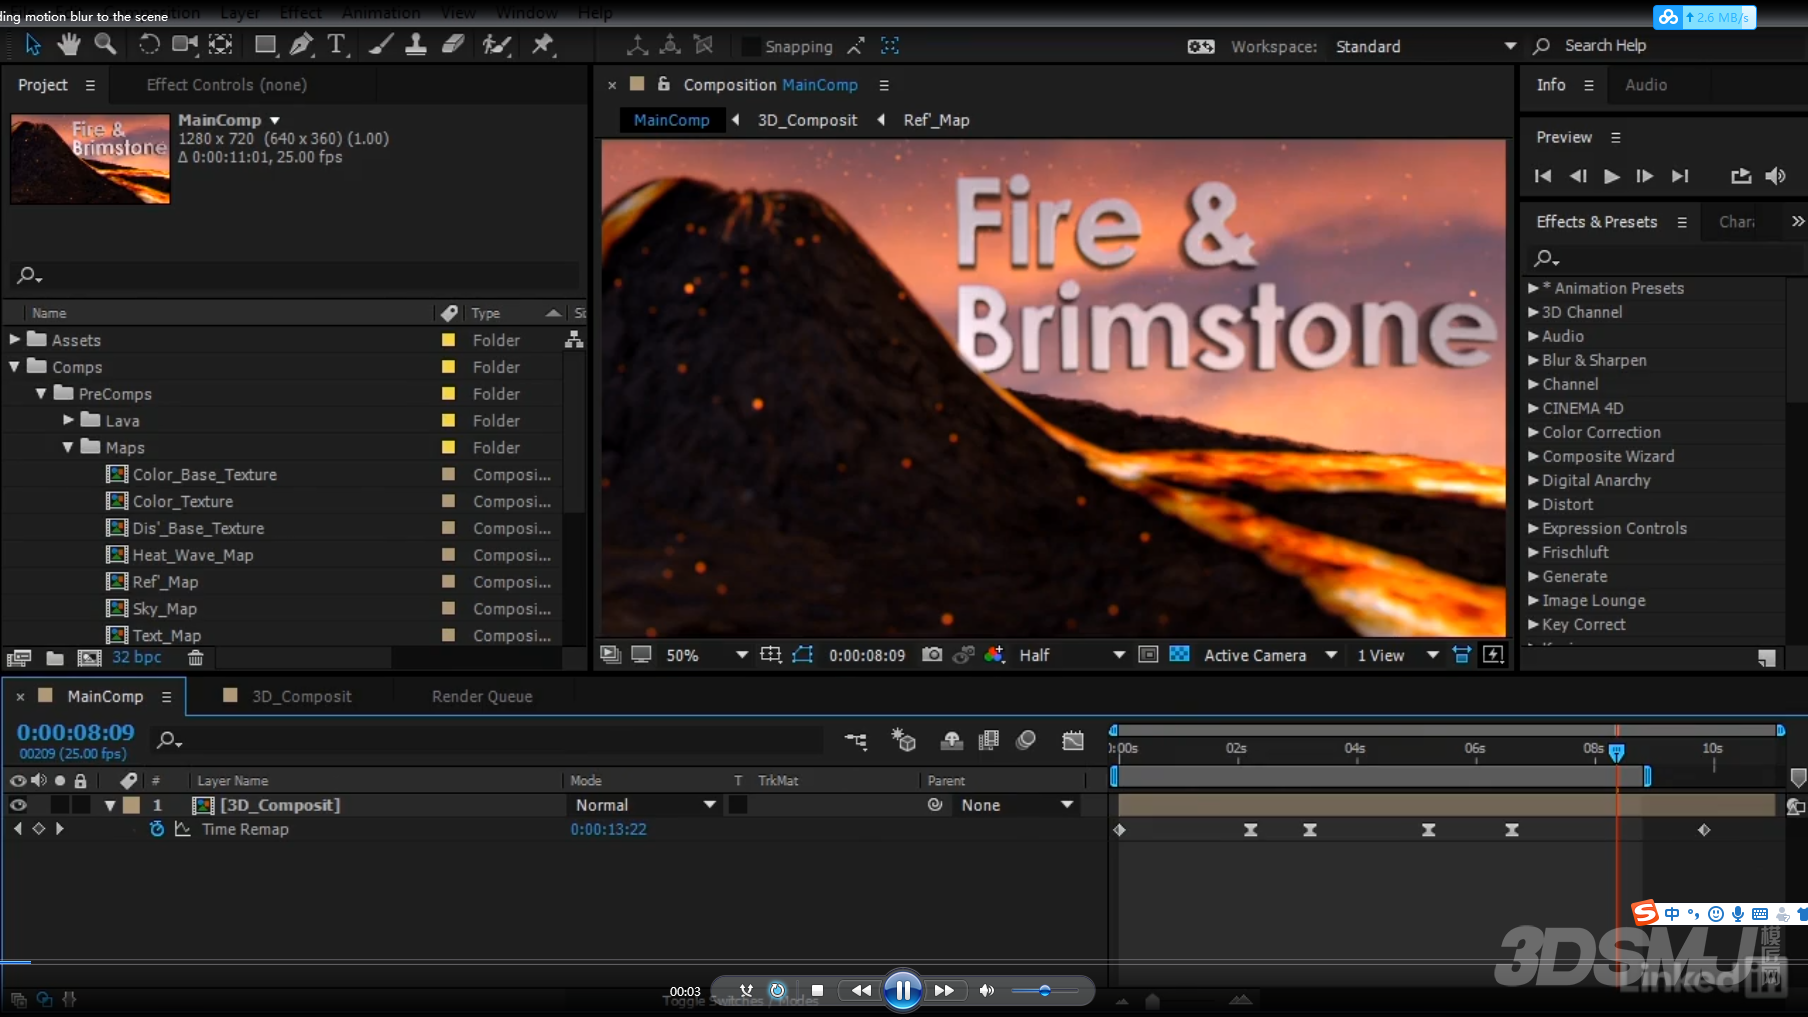The height and width of the screenshot is (1017, 1808).
Task: Toggle Pixel Aspect Ratio Correction button
Action: click(x=1462, y=655)
